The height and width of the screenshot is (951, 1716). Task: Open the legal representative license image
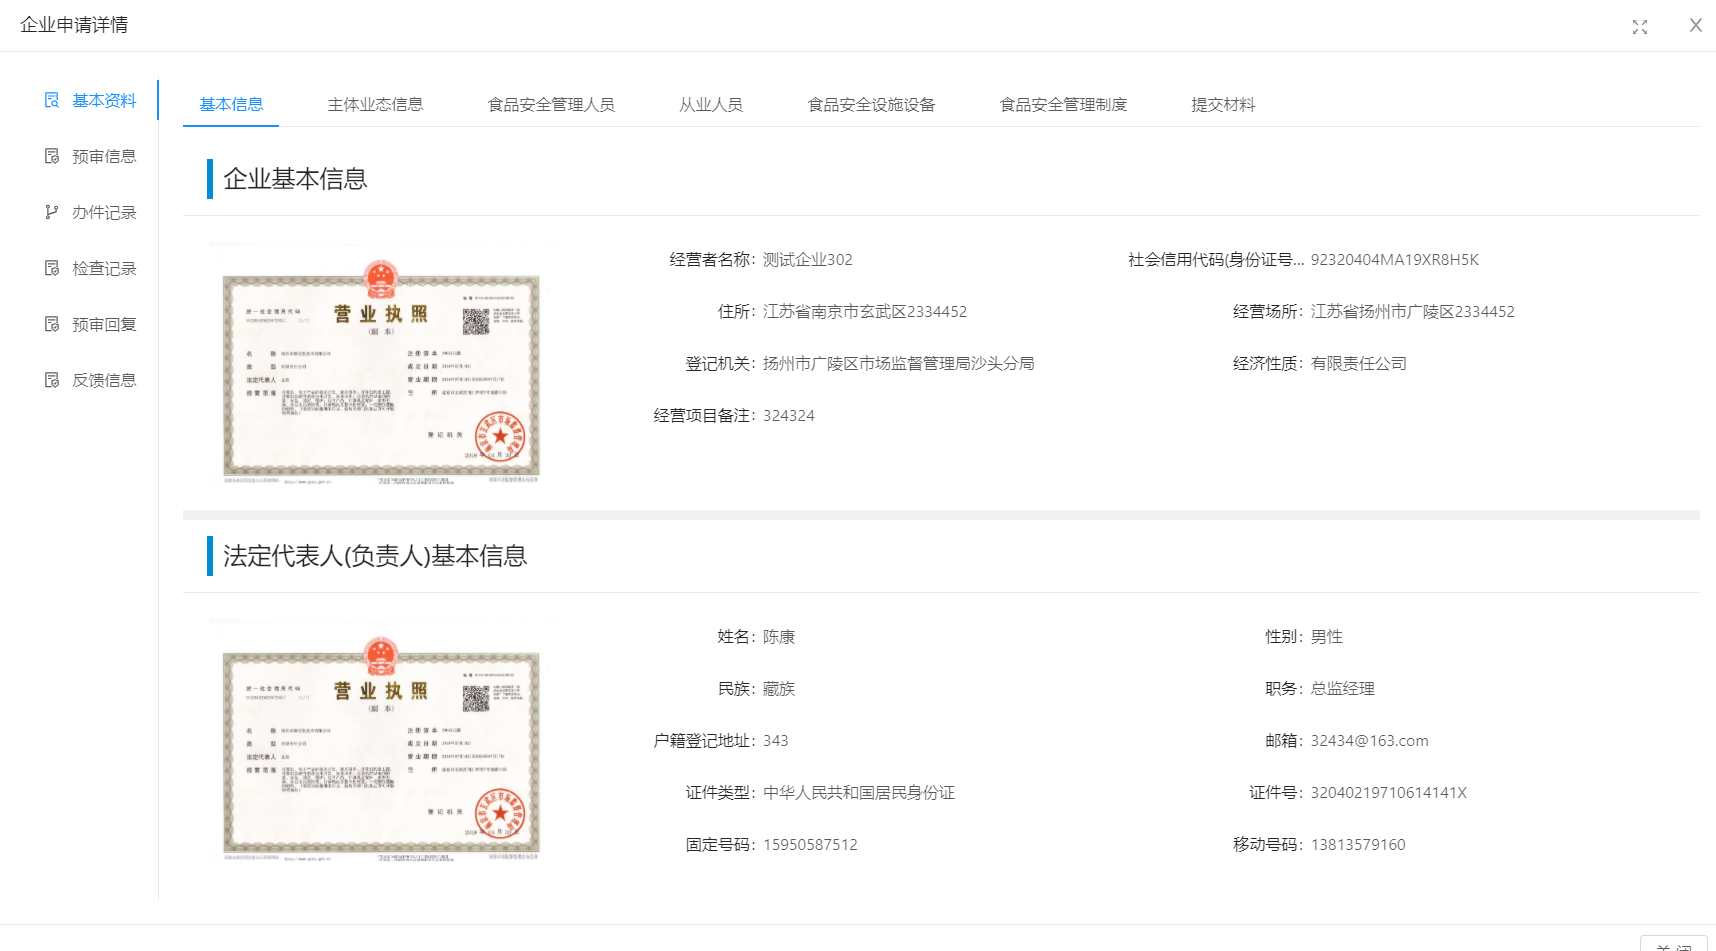click(x=381, y=741)
